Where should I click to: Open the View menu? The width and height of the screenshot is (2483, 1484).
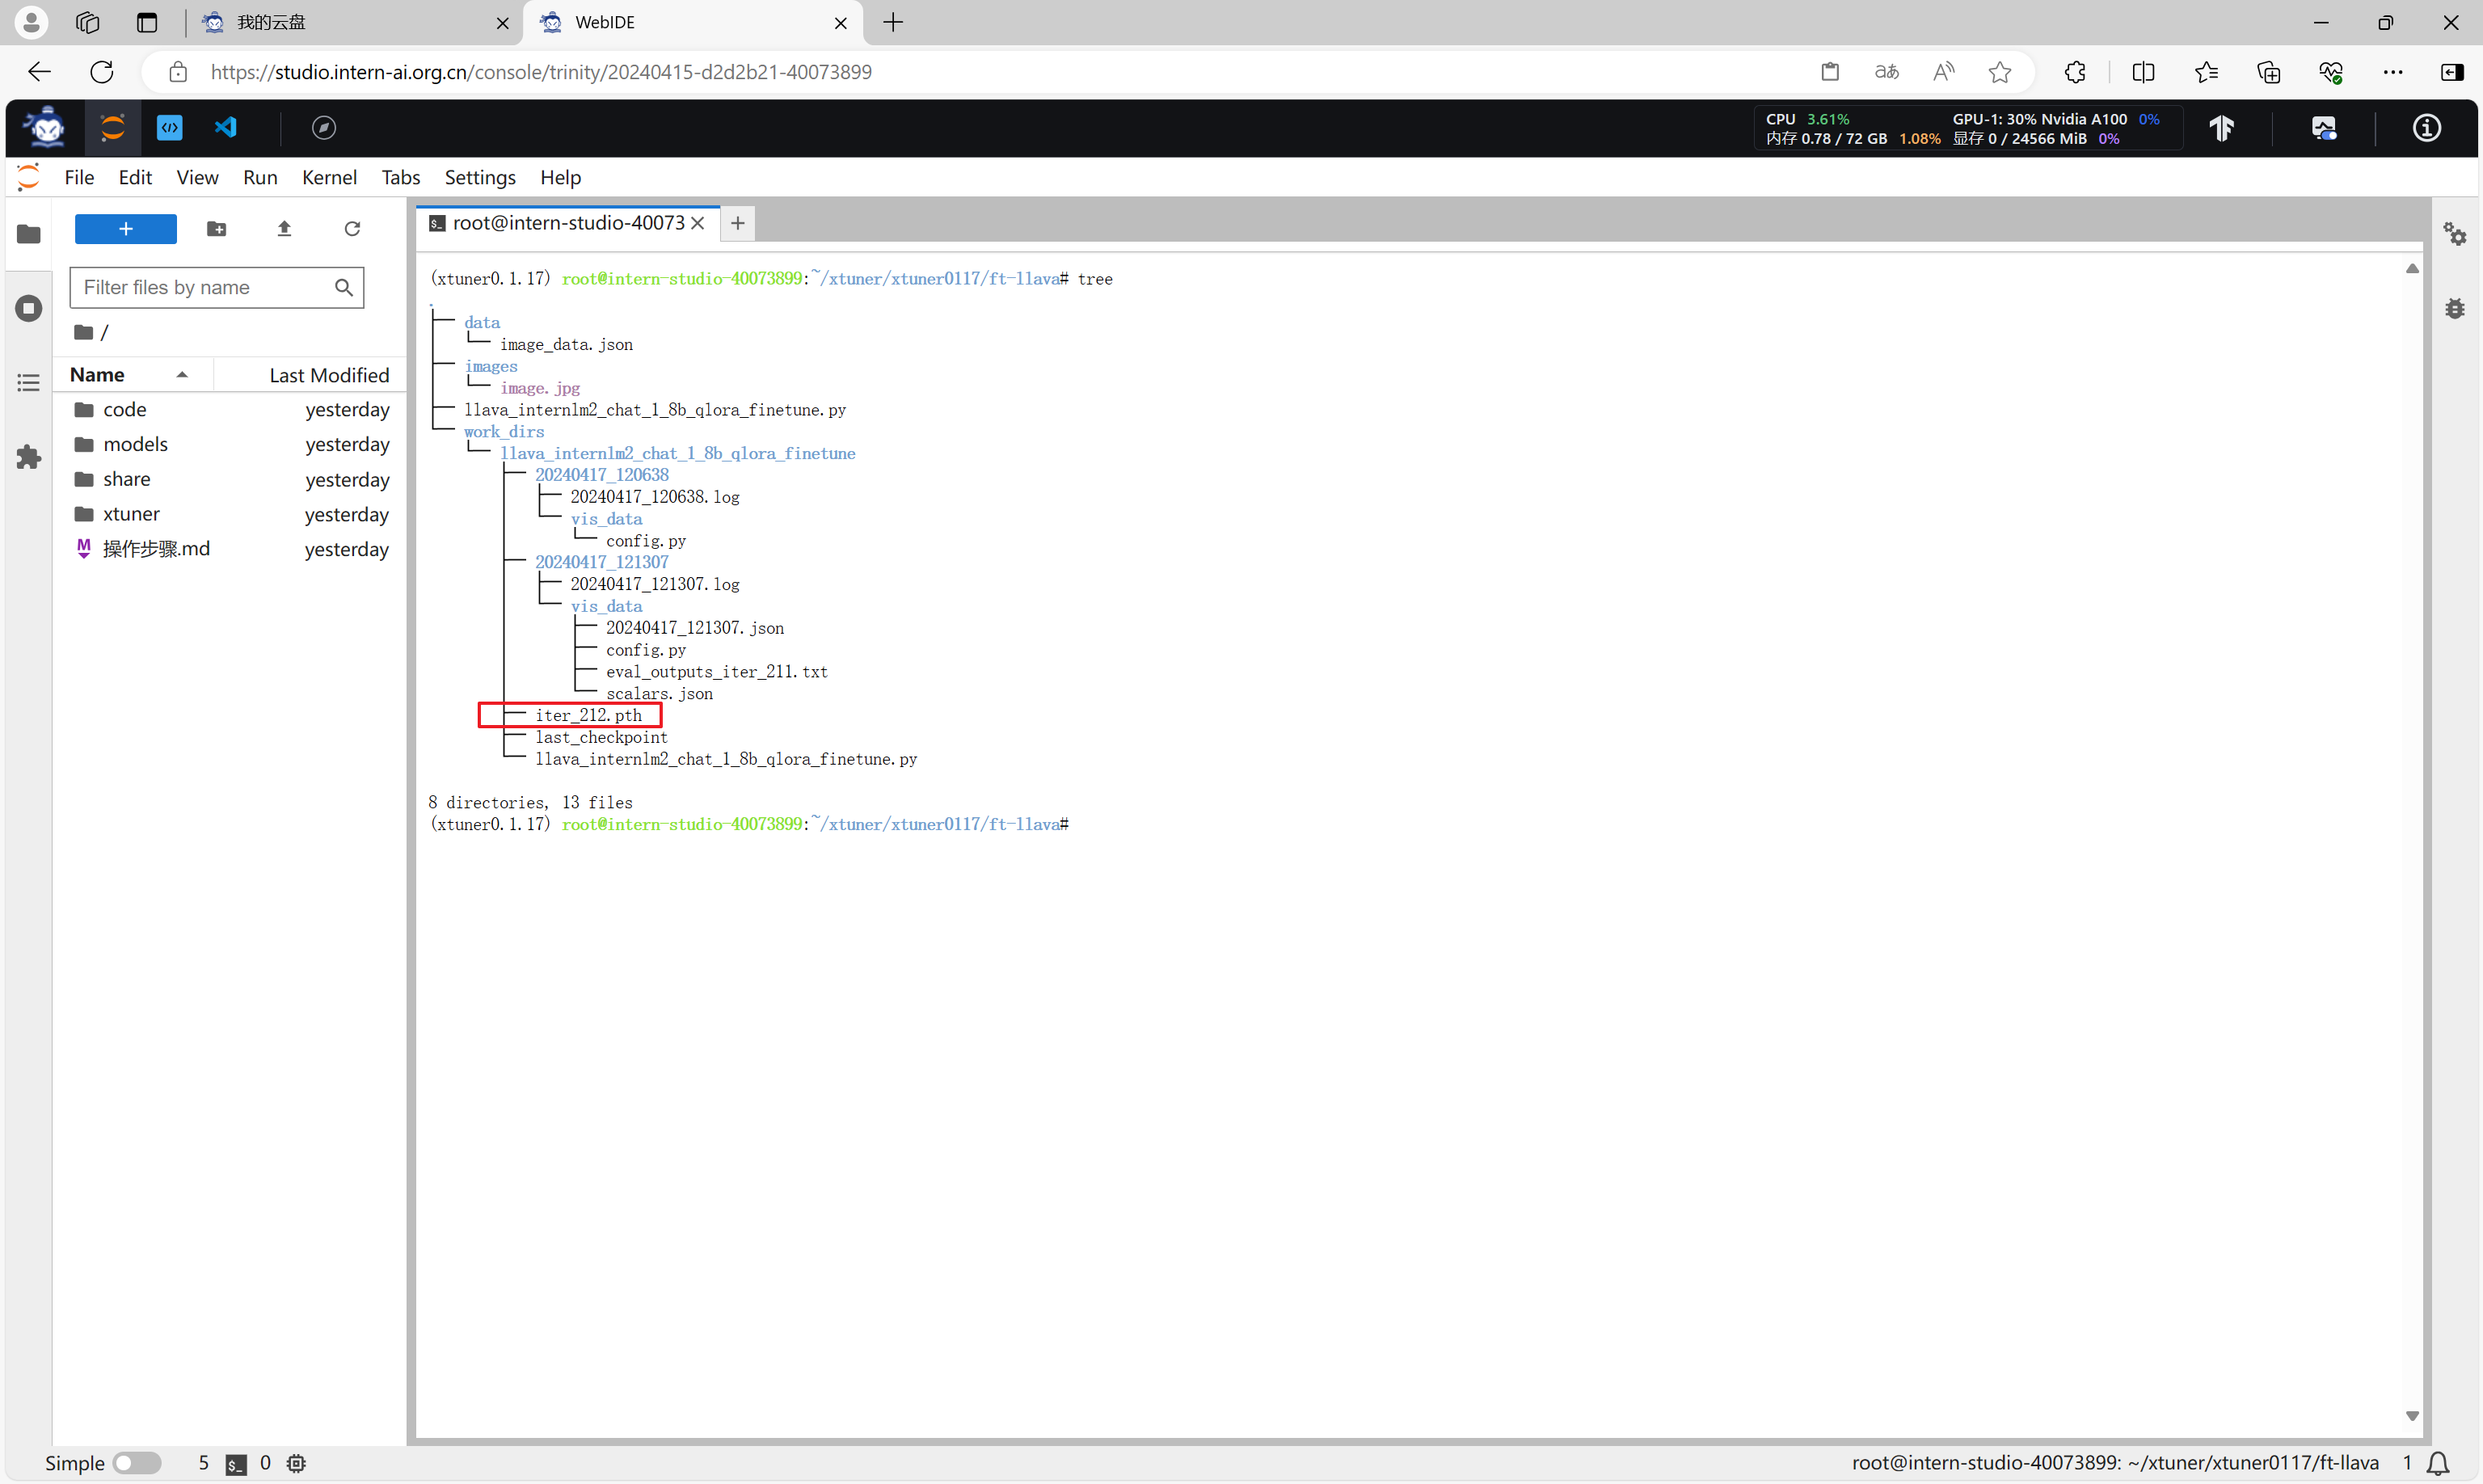(x=197, y=177)
